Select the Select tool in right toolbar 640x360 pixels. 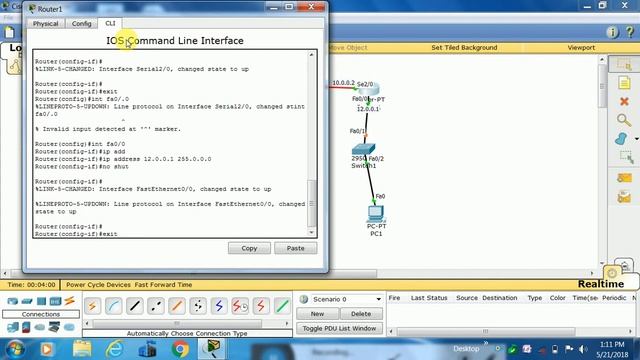[x=624, y=64]
